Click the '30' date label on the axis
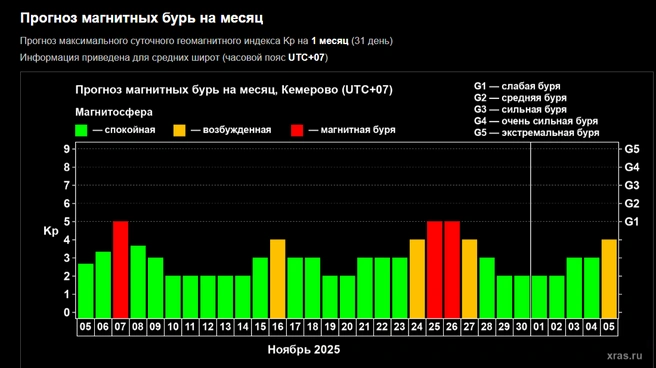Image resolution: width=656 pixels, height=368 pixels. (x=522, y=327)
